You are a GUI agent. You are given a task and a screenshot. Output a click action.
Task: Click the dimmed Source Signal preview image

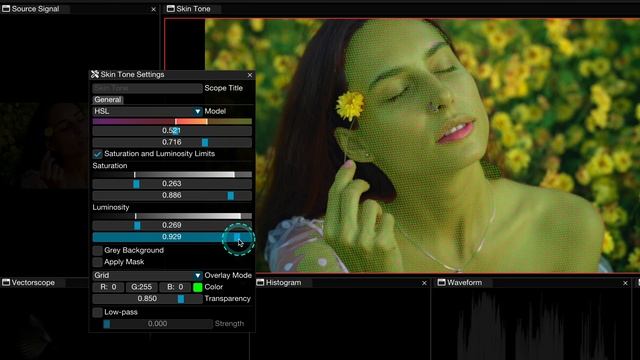pyautogui.click(x=43, y=146)
